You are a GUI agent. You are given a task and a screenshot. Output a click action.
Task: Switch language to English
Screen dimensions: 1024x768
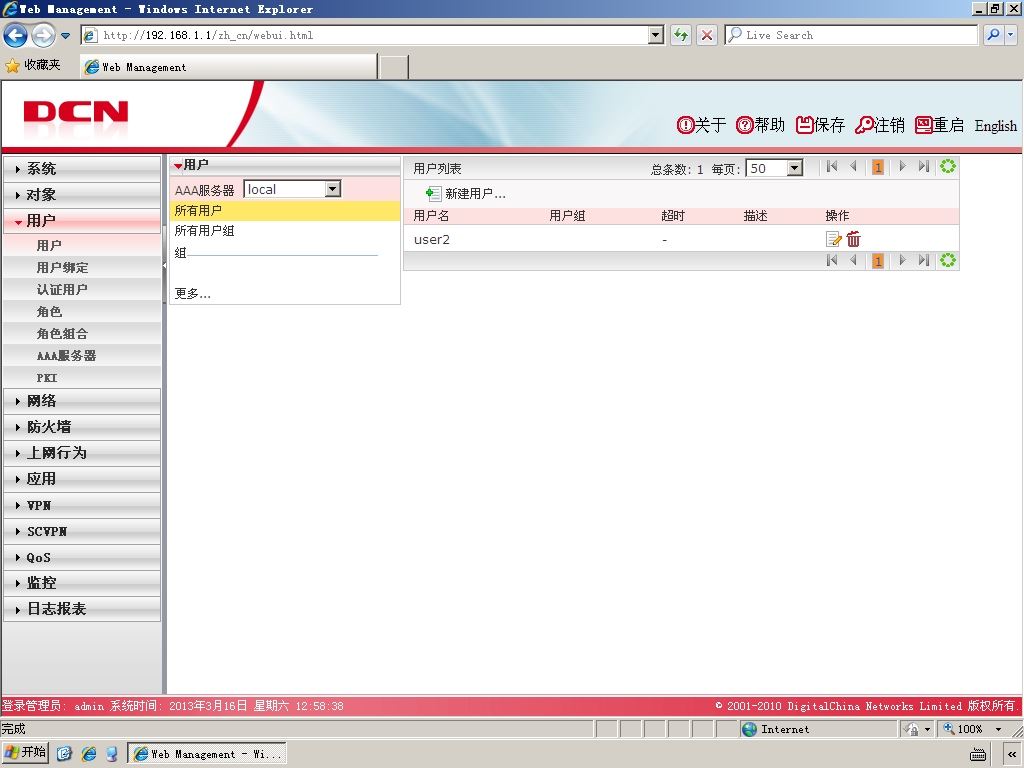coord(995,125)
